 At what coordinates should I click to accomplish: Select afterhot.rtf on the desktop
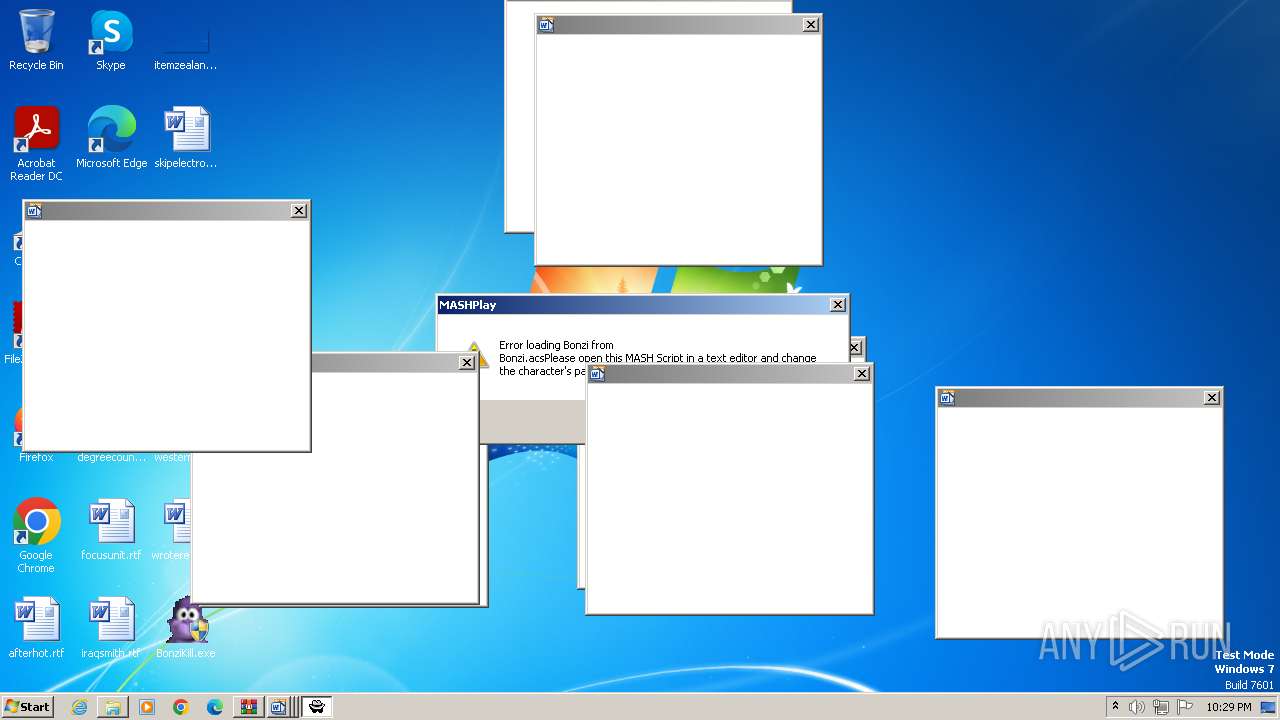point(36,627)
